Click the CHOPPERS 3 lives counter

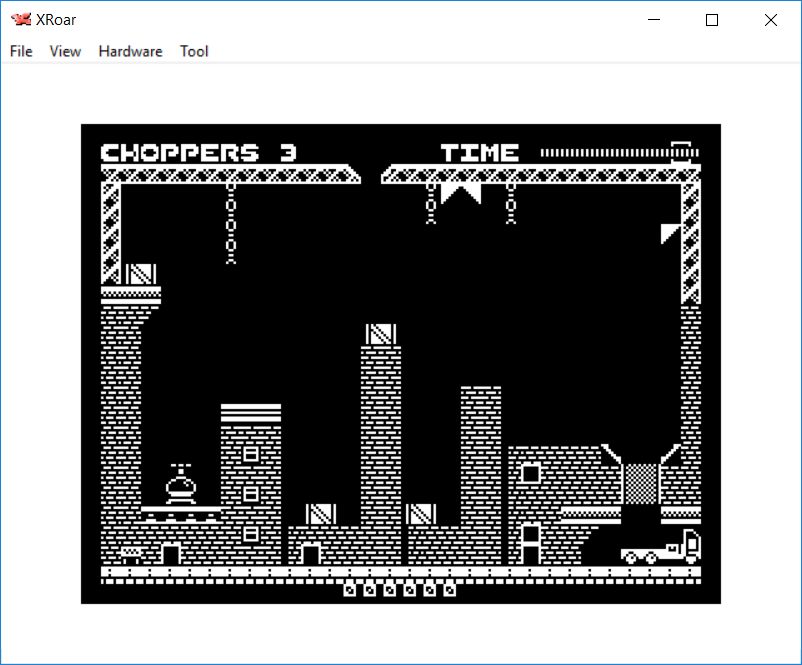[199, 153]
